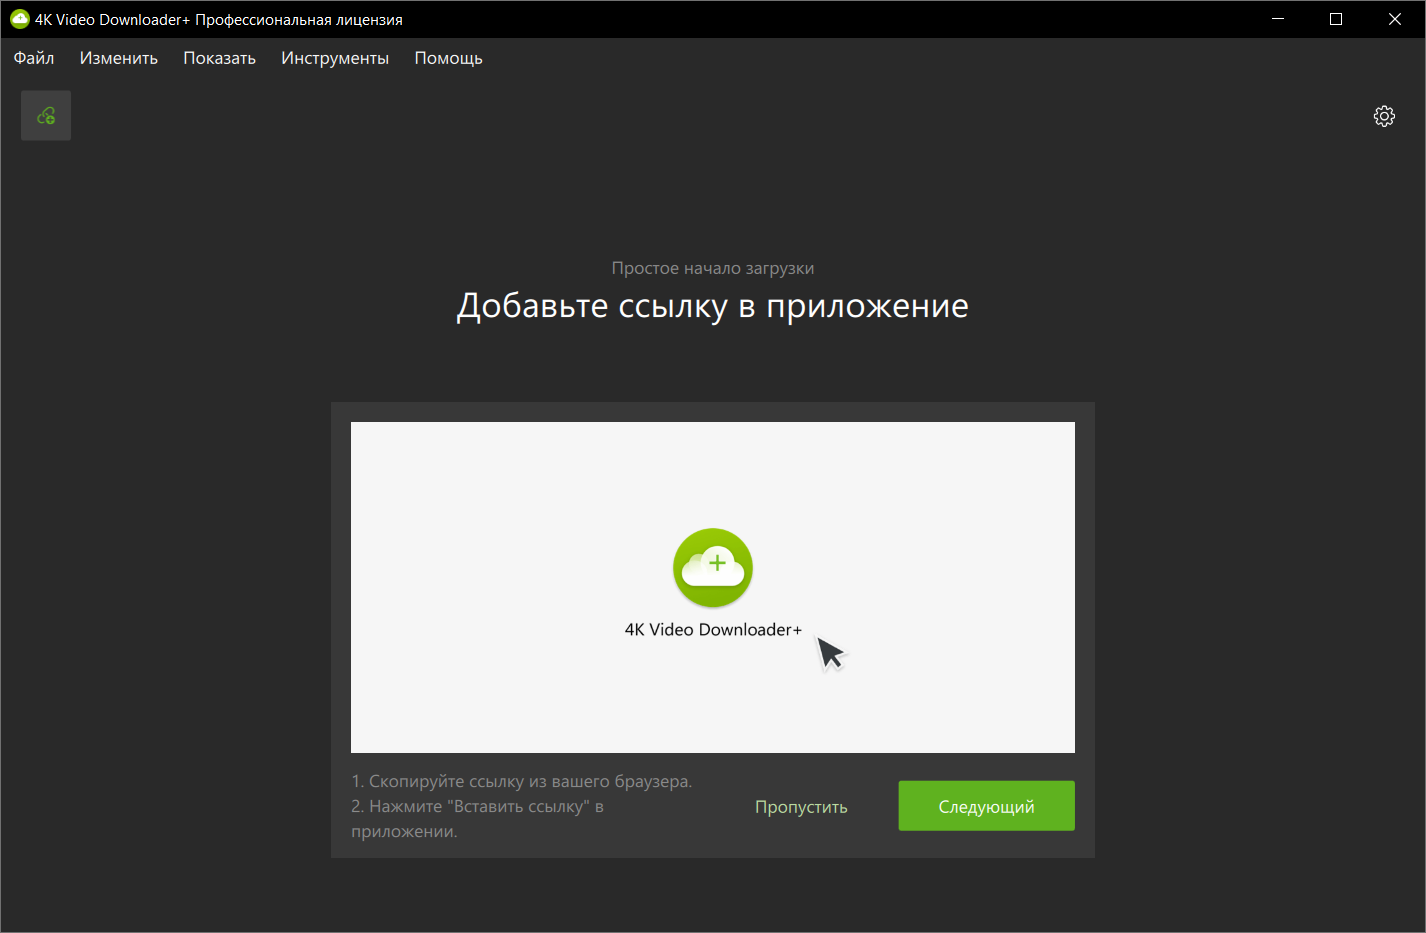Click the instruction text about copying the link
Image resolution: width=1426 pixels, height=933 pixels.
[522, 781]
